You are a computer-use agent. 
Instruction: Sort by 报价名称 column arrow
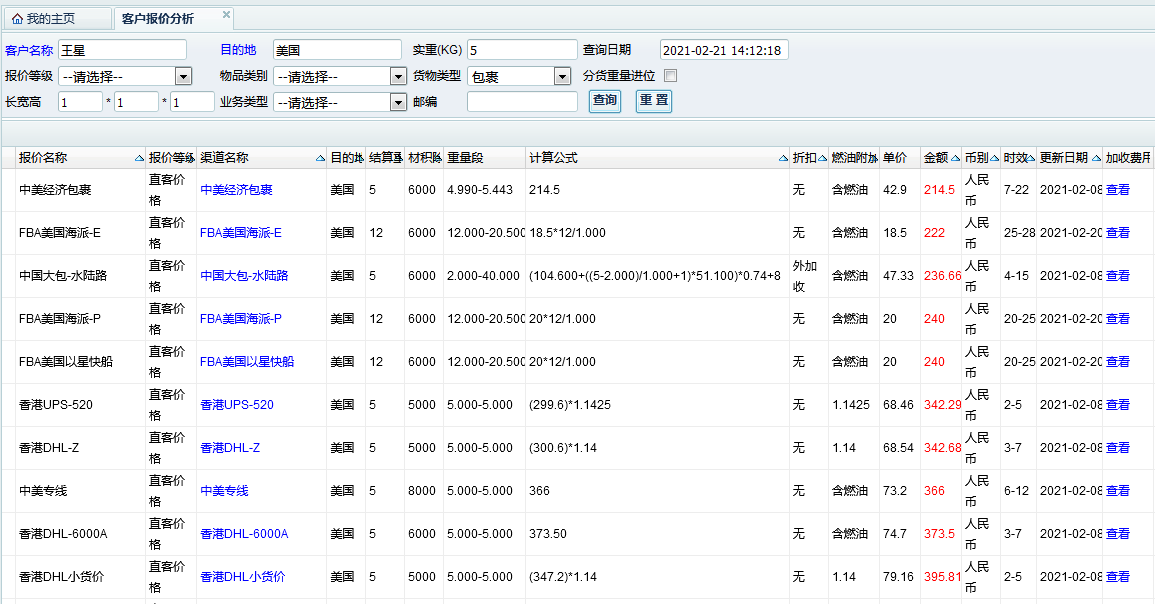[x=139, y=159]
